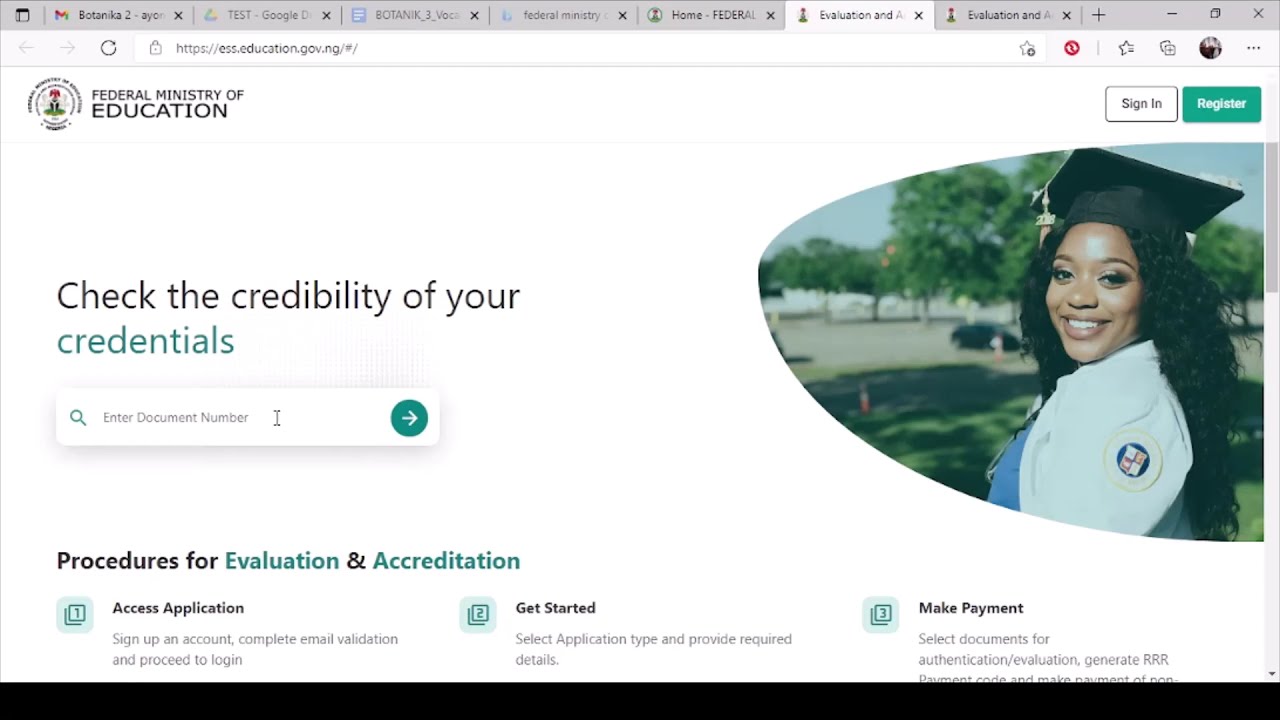Click the 'Access Application' heading
This screenshot has height=720, width=1280.
pos(178,608)
